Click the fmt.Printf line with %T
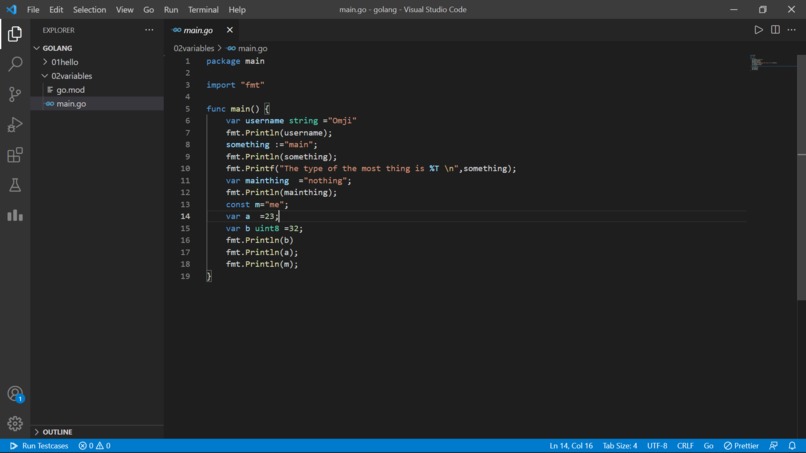 (x=371, y=168)
